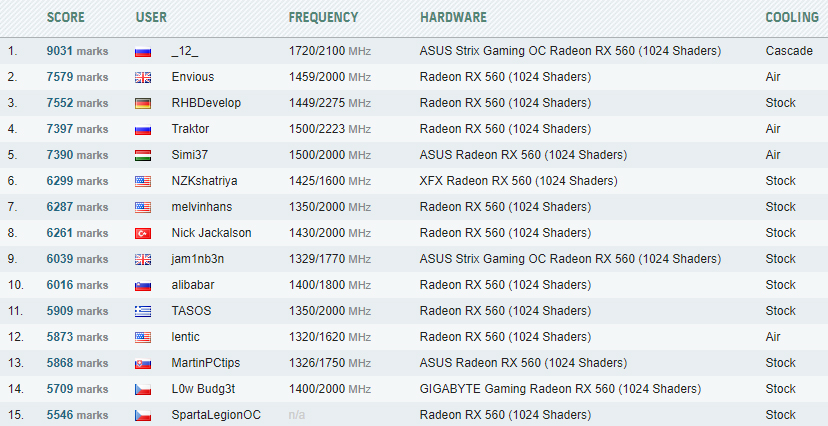
Task: Click the Cascade cooling entry
Action: tap(789, 51)
